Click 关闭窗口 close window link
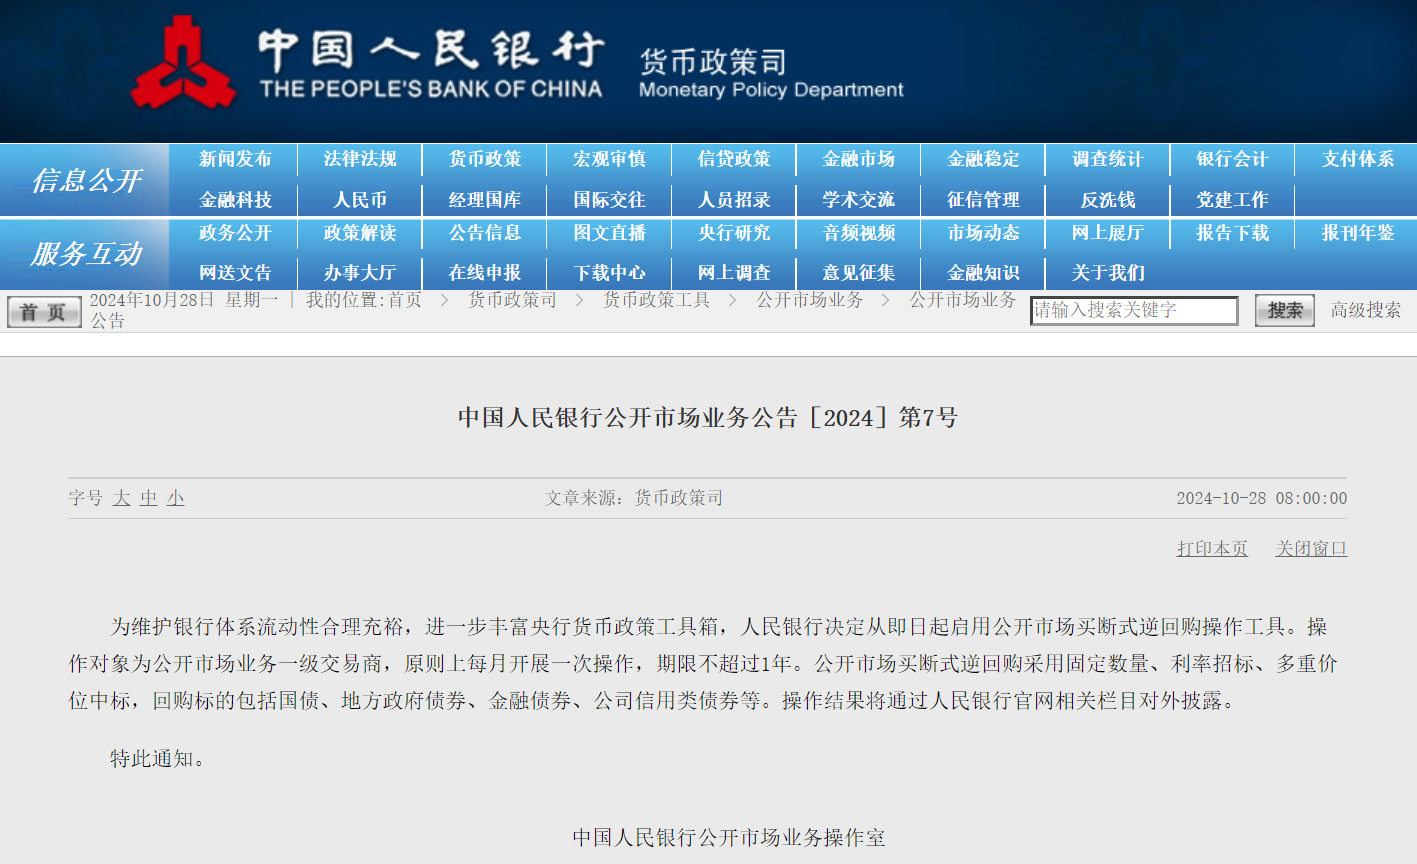 coord(1311,549)
